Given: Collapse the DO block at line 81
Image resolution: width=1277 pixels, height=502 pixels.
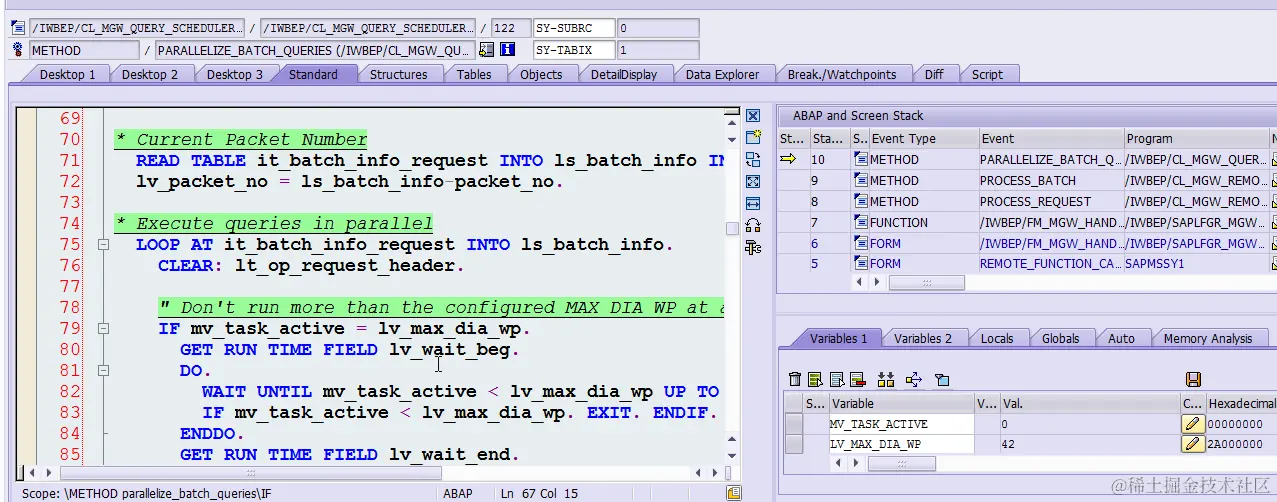Looking at the screenshot, I should point(102,371).
